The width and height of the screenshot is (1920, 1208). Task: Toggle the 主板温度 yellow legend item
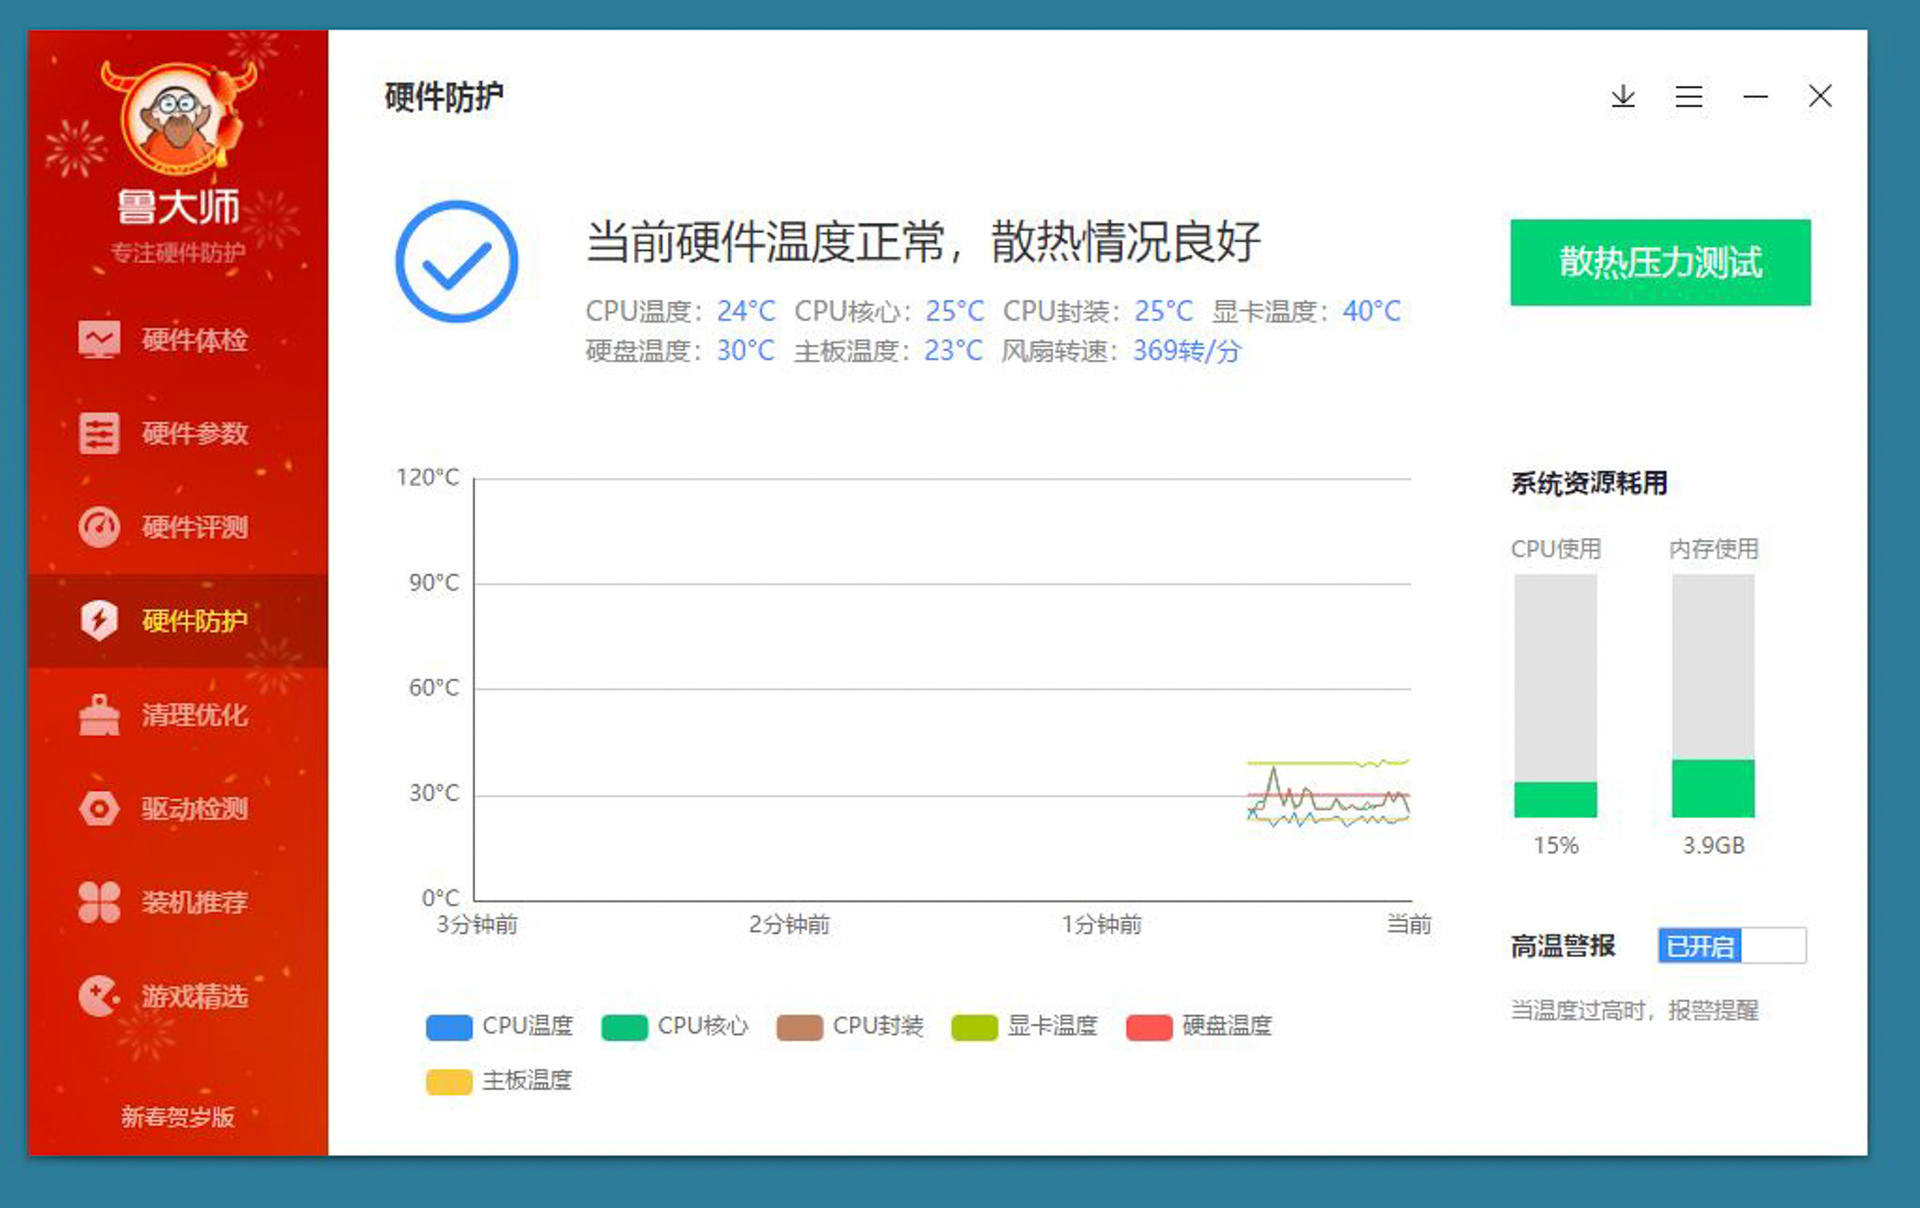pyautogui.click(x=499, y=1081)
